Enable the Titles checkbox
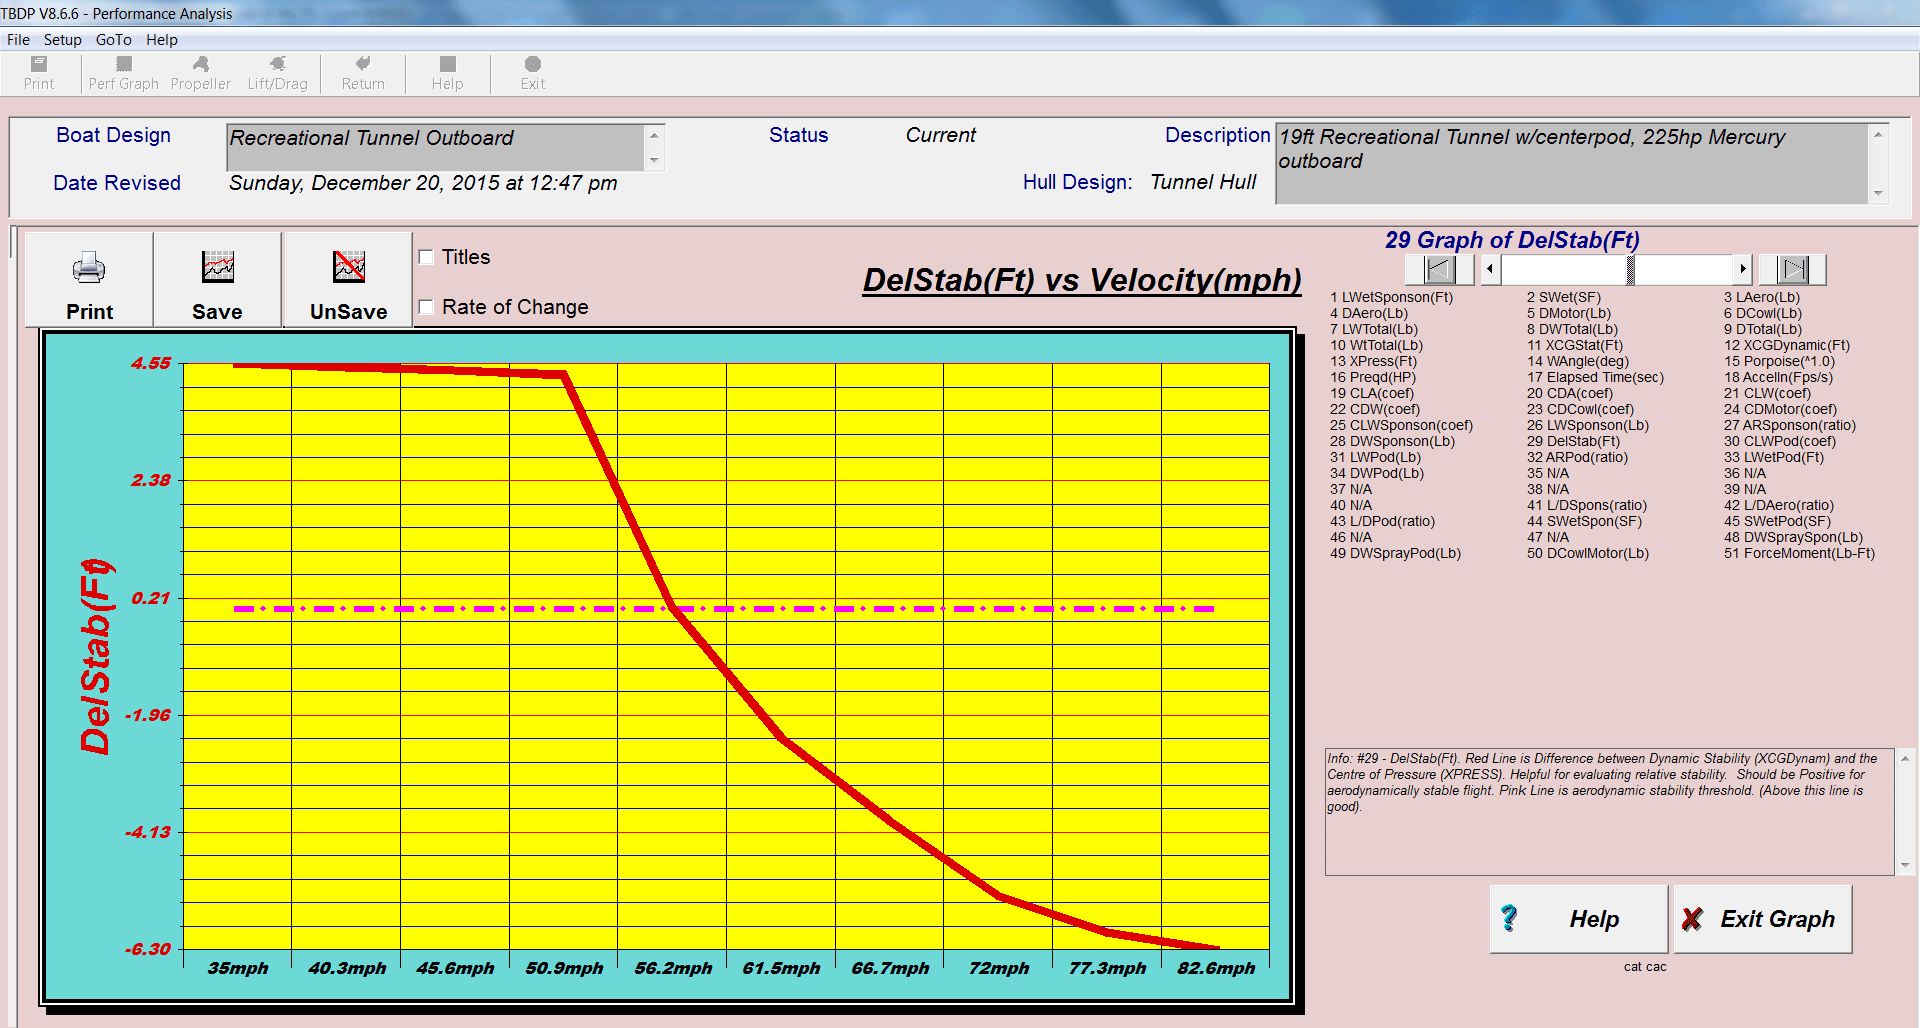The image size is (1920, 1028). point(426,257)
